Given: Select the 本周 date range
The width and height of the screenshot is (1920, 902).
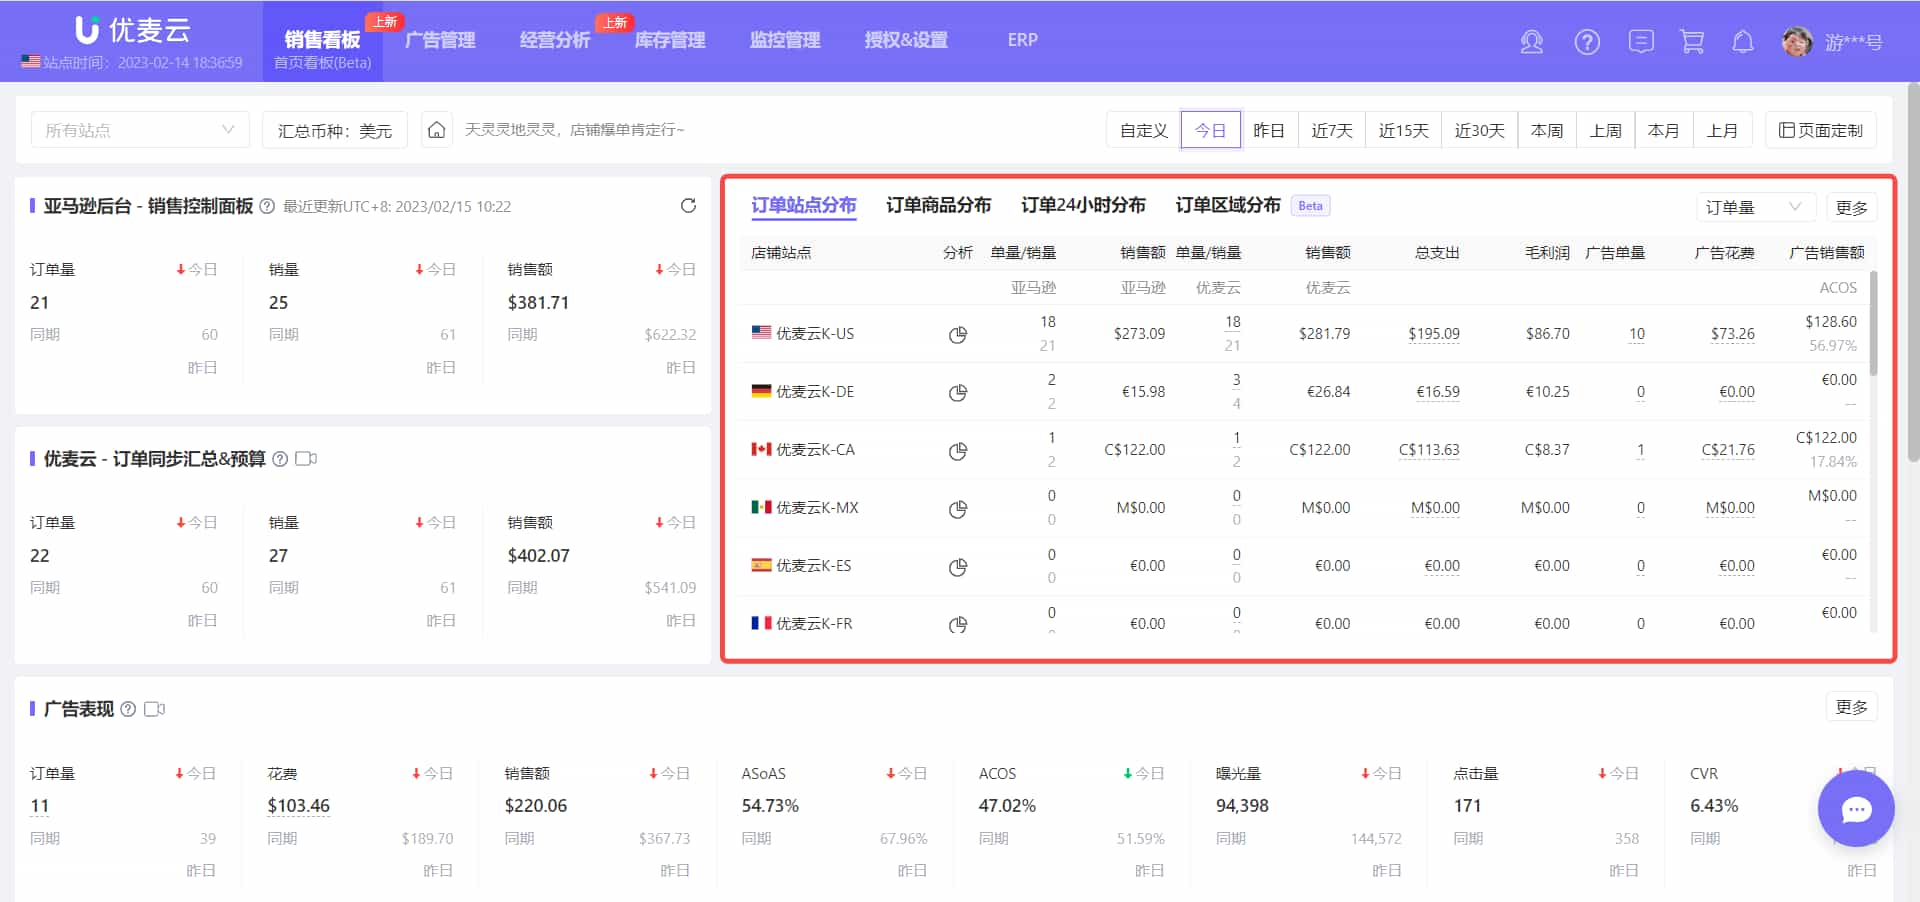Looking at the screenshot, I should tap(1547, 130).
